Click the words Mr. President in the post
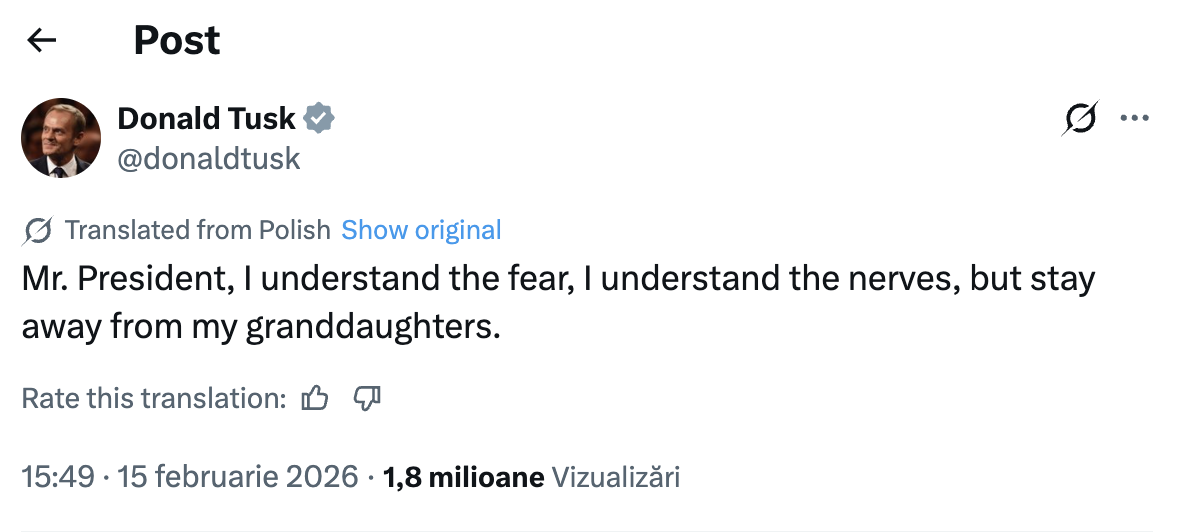The image size is (1184, 532). pyautogui.click(x=124, y=279)
